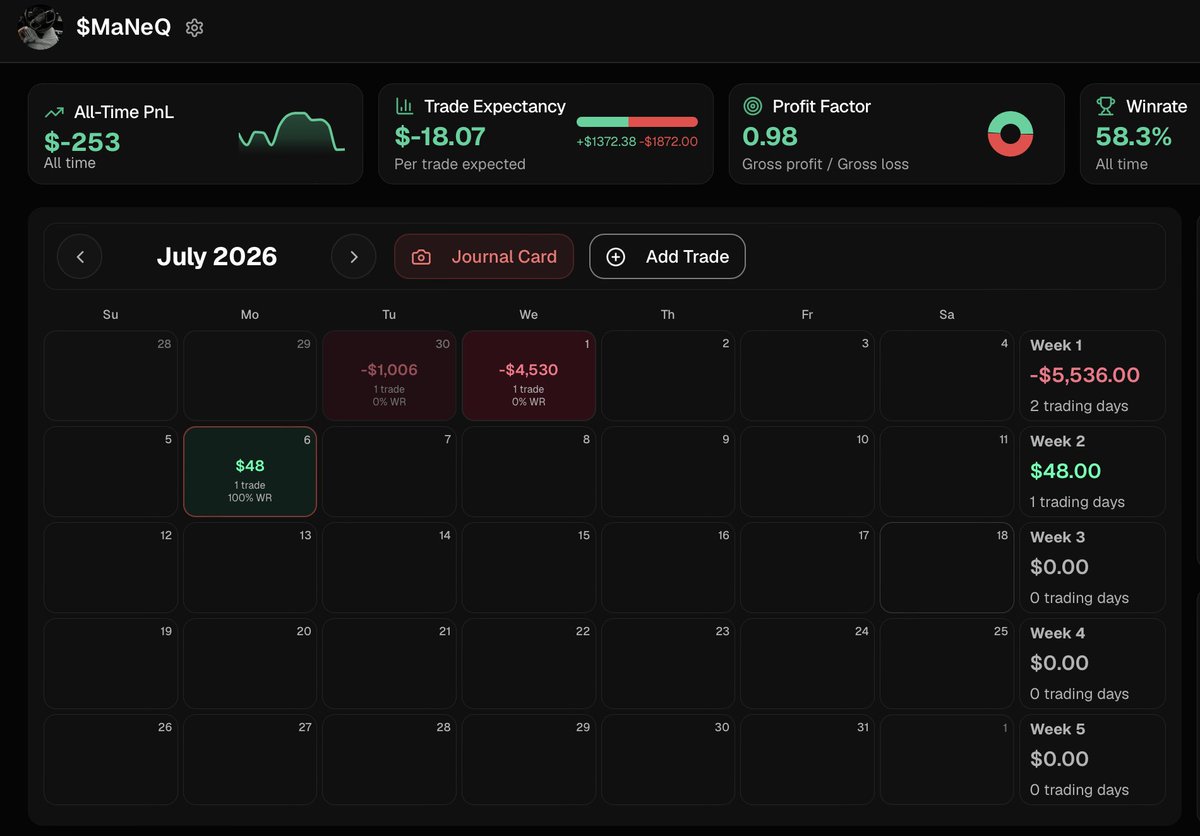Click the All-Time PnL trend arrow icon
The width and height of the screenshot is (1200, 836).
(54, 113)
